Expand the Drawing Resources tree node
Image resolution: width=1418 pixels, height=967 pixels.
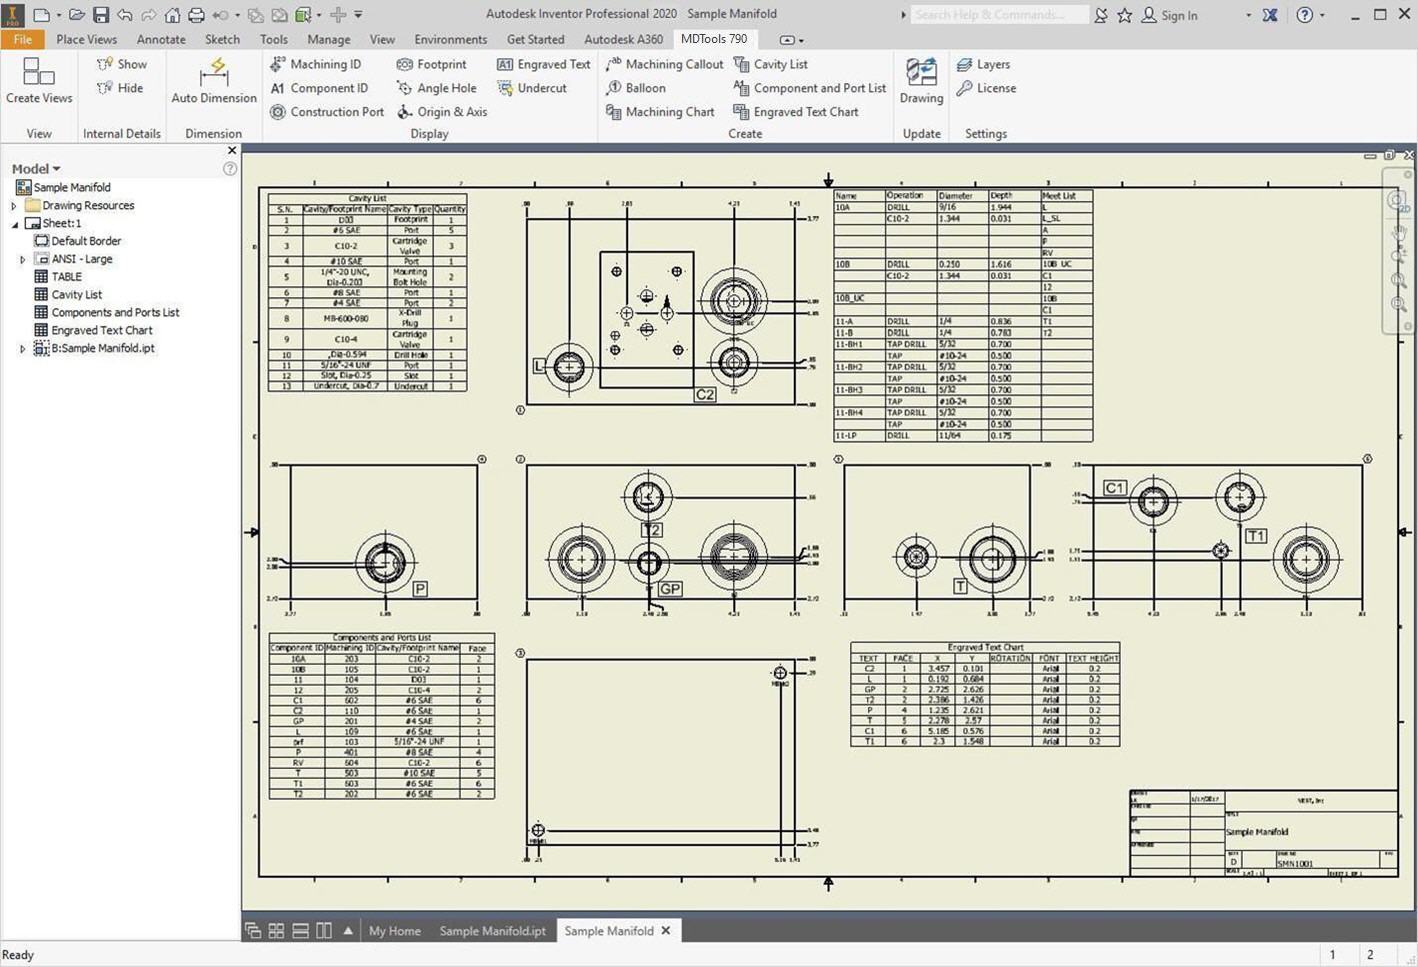click(x=14, y=206)
